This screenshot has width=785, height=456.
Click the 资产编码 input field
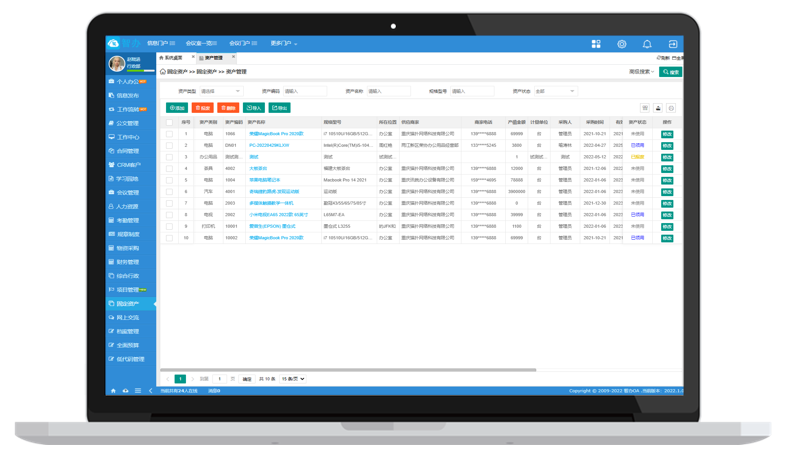[305, 91]
